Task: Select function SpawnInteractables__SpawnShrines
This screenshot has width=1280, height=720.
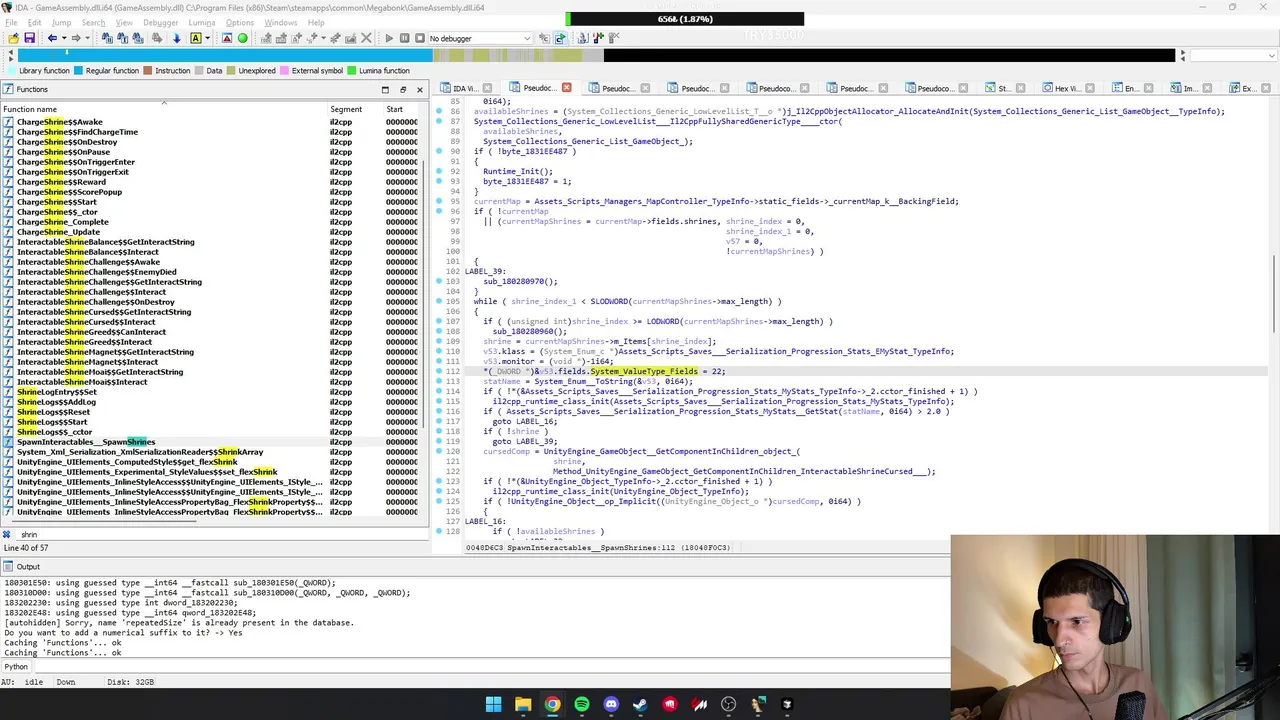Action: [86, 442]
